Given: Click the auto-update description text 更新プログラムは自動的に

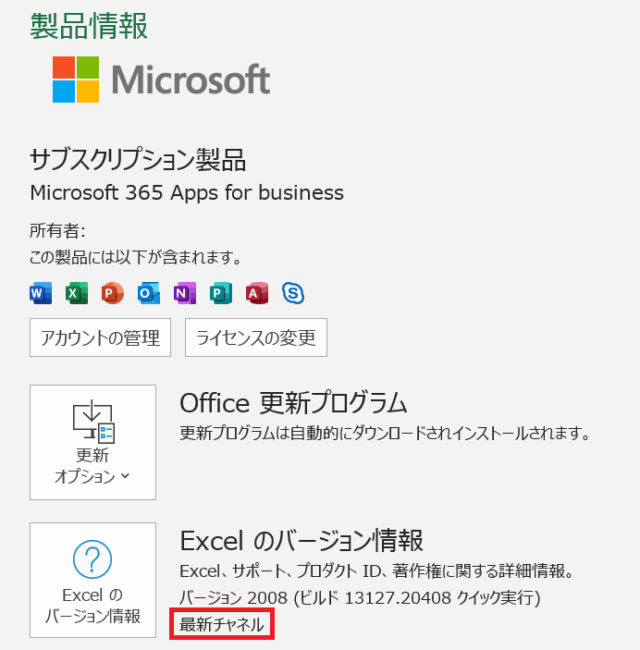Looking at the screenshot, I should (385, 434).
